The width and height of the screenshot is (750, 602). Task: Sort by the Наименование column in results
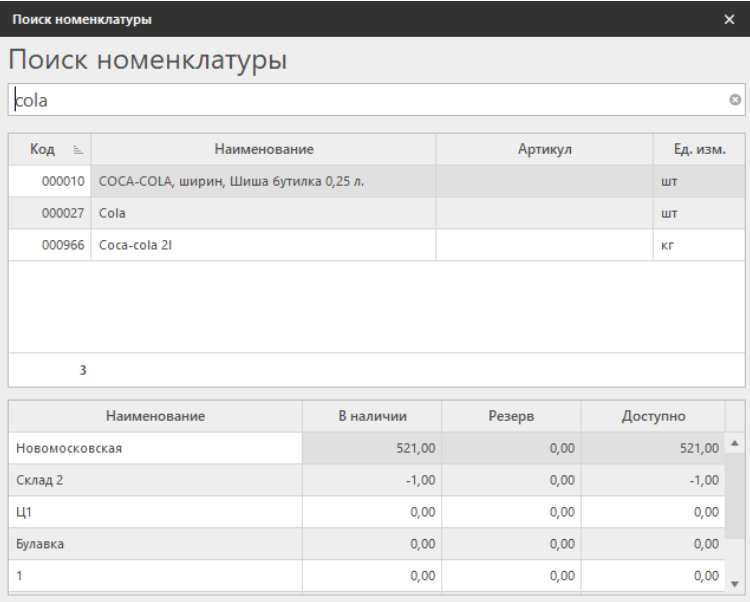coord(264,150)
